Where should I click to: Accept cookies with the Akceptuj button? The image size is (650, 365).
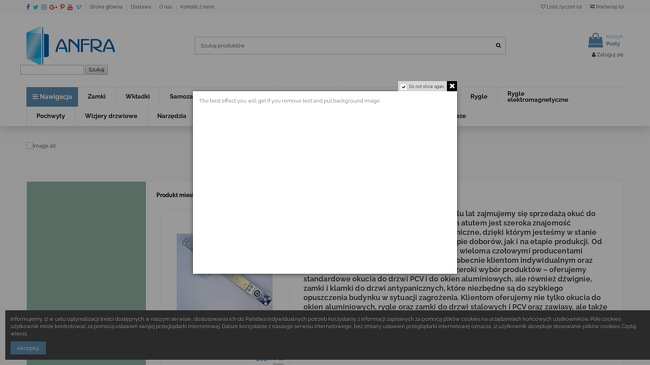click(x=28, y=348)
